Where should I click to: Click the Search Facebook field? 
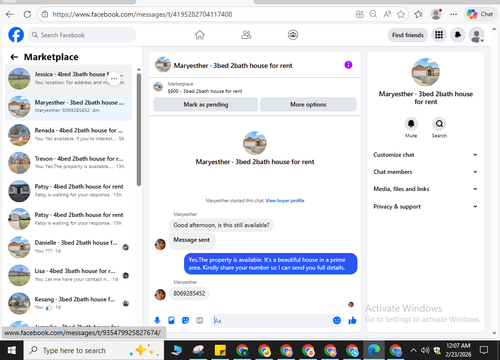pyautogui.click(x=82, y=35)
